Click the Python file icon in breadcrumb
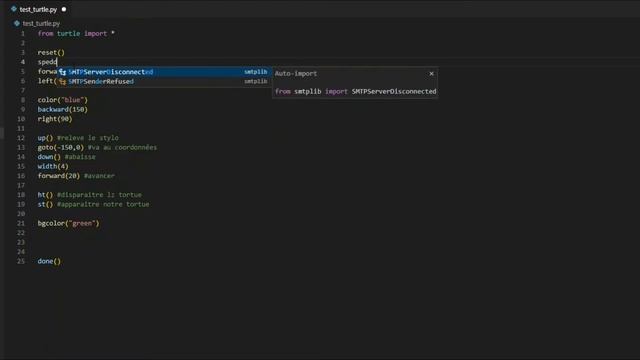 (x=17, y=23)
